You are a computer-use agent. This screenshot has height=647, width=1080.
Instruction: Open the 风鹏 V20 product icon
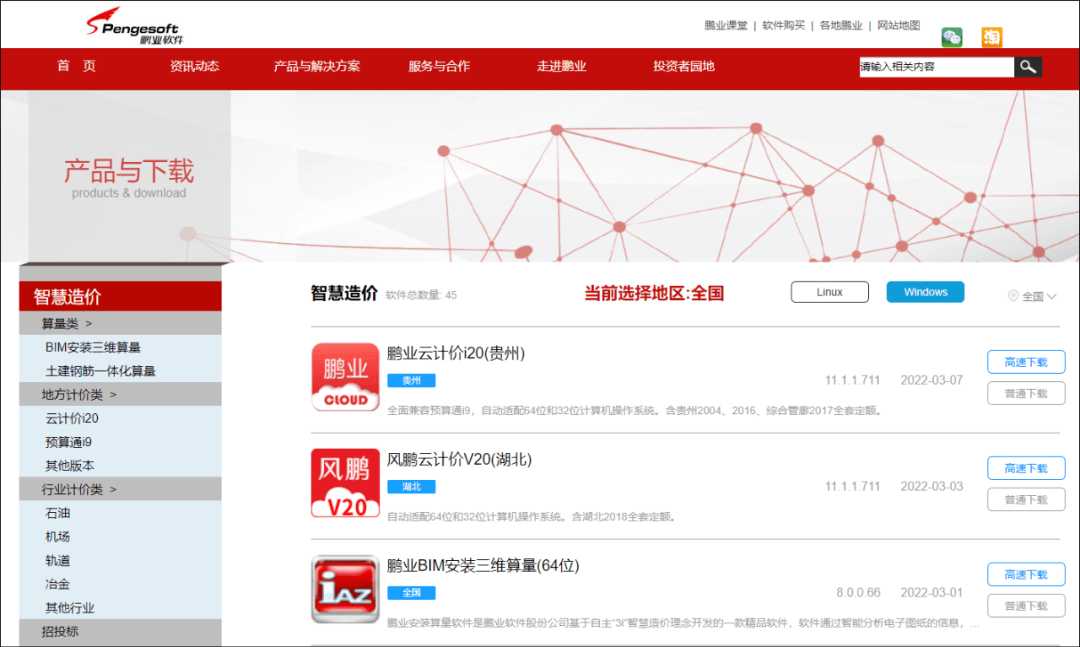(x=345, y=483)
